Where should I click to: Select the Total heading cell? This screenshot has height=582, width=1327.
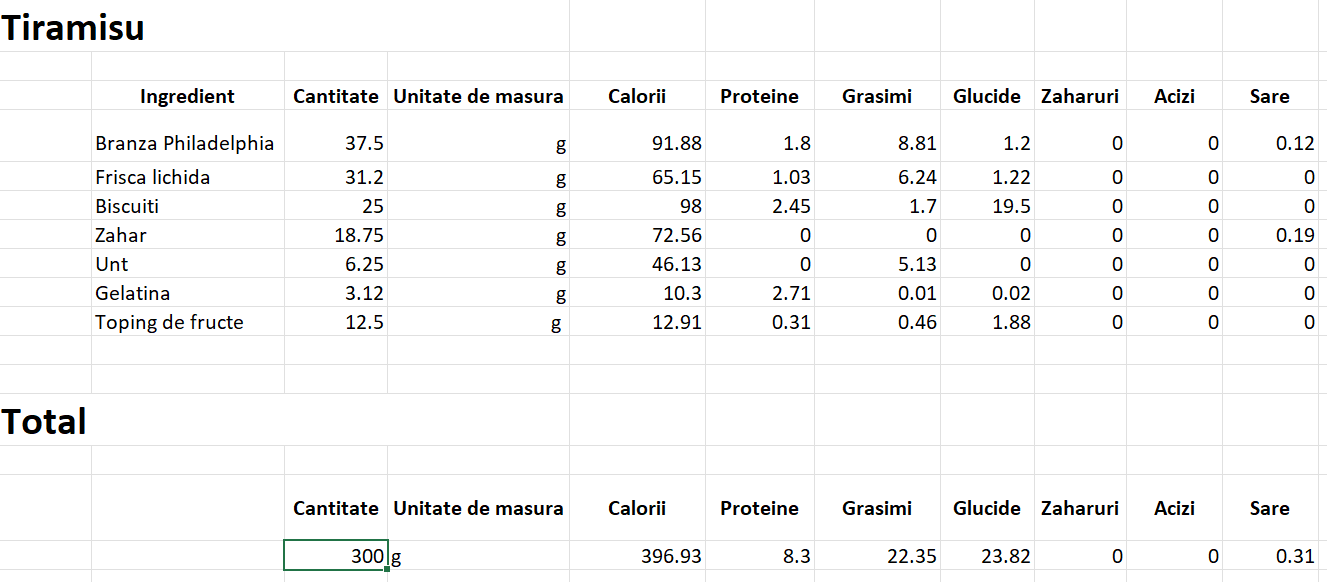click(x=45, y=422)
